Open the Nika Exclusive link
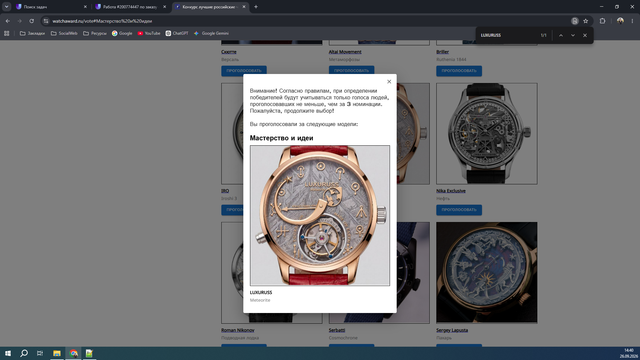Image resolution: width=640 pixels, height=360 pixels. [451, 191]
